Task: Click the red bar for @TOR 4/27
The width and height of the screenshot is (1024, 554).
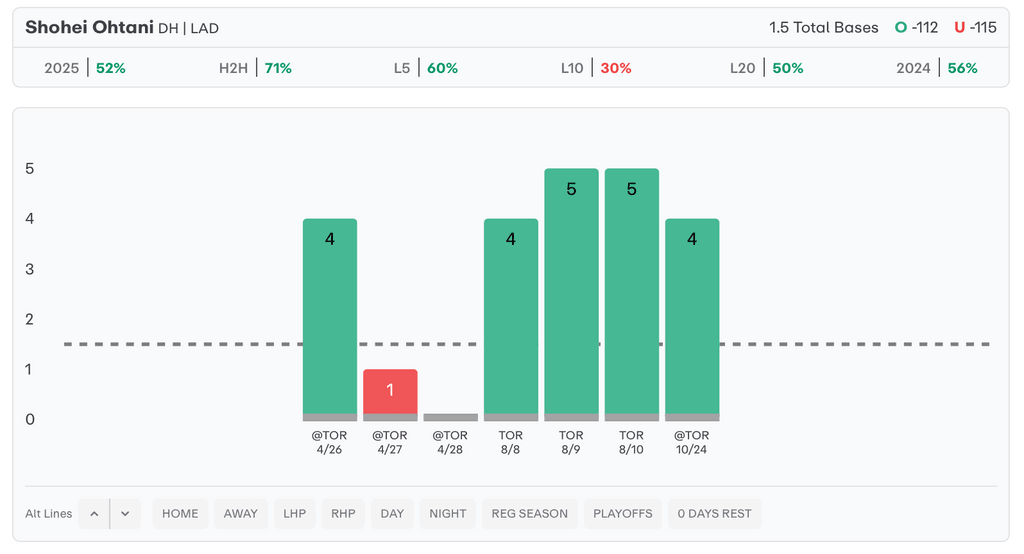Action: coord(390,392)
